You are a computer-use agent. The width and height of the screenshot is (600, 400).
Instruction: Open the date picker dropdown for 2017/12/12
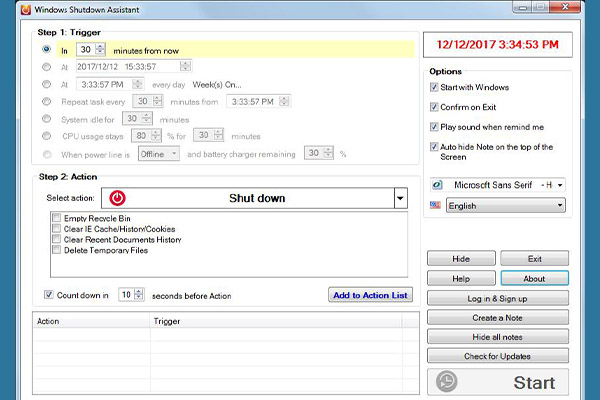coord(186,66)
